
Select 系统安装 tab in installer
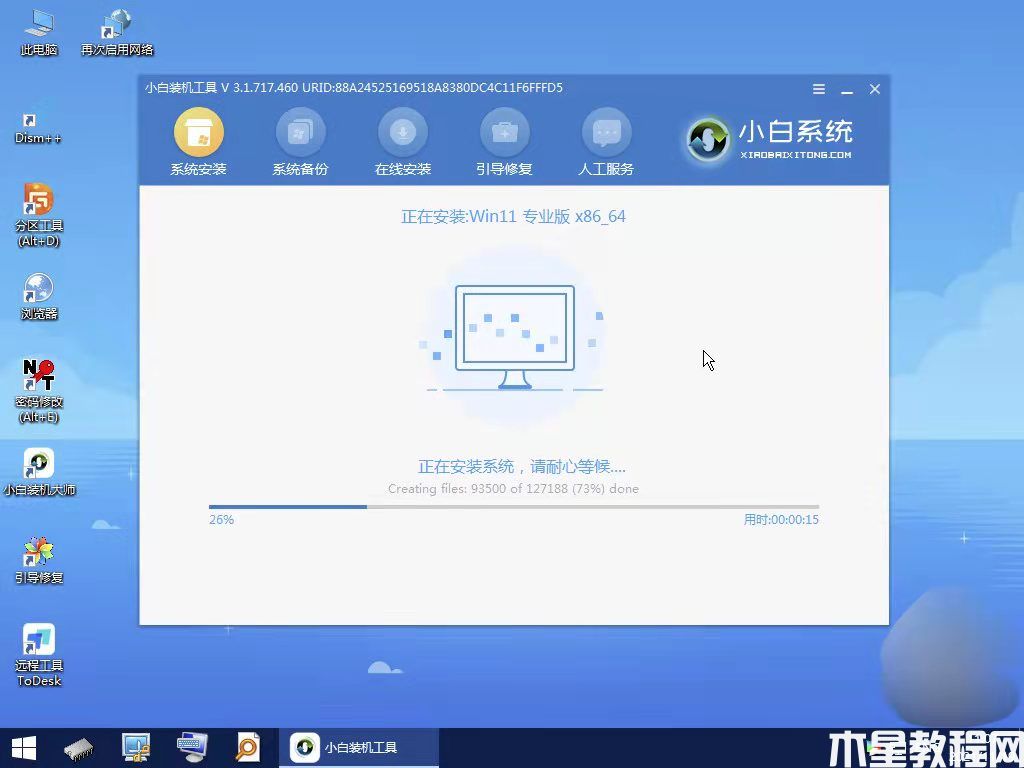point(199,142)
